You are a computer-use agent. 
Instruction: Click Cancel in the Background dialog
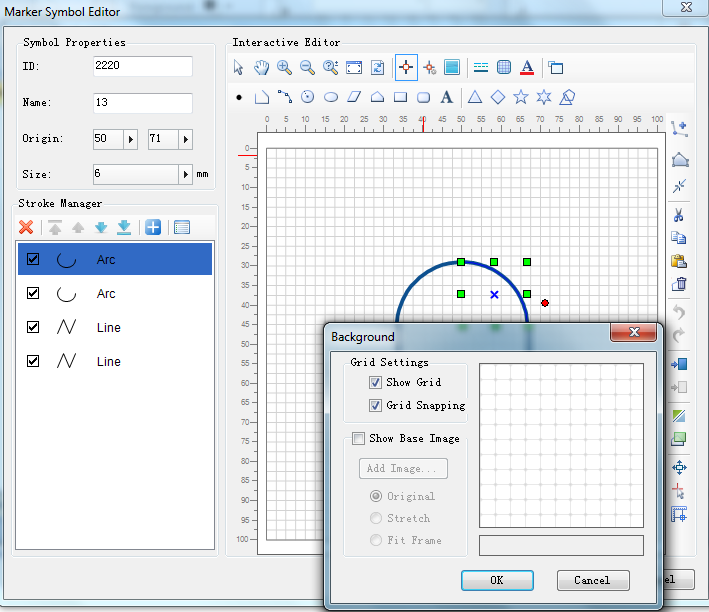click(591, 580)
